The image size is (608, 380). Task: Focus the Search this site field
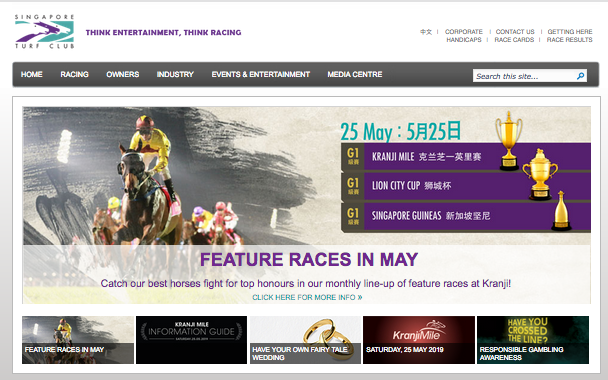[525, 76]
